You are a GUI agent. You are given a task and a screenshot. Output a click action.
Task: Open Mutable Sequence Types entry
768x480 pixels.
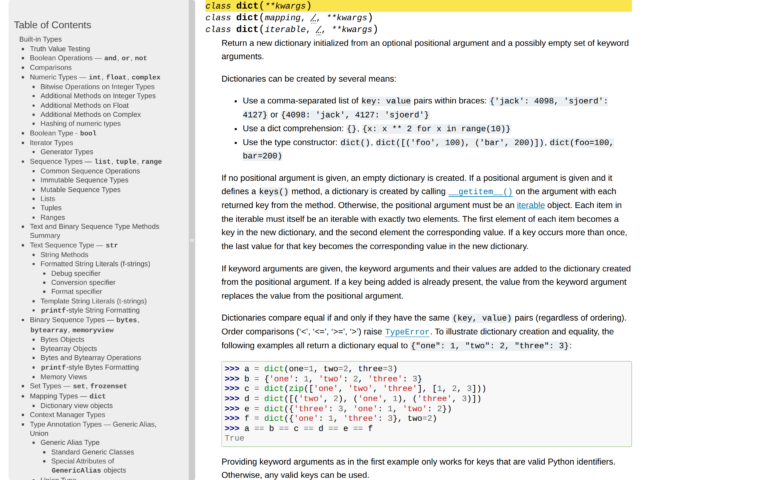[80, 190]
